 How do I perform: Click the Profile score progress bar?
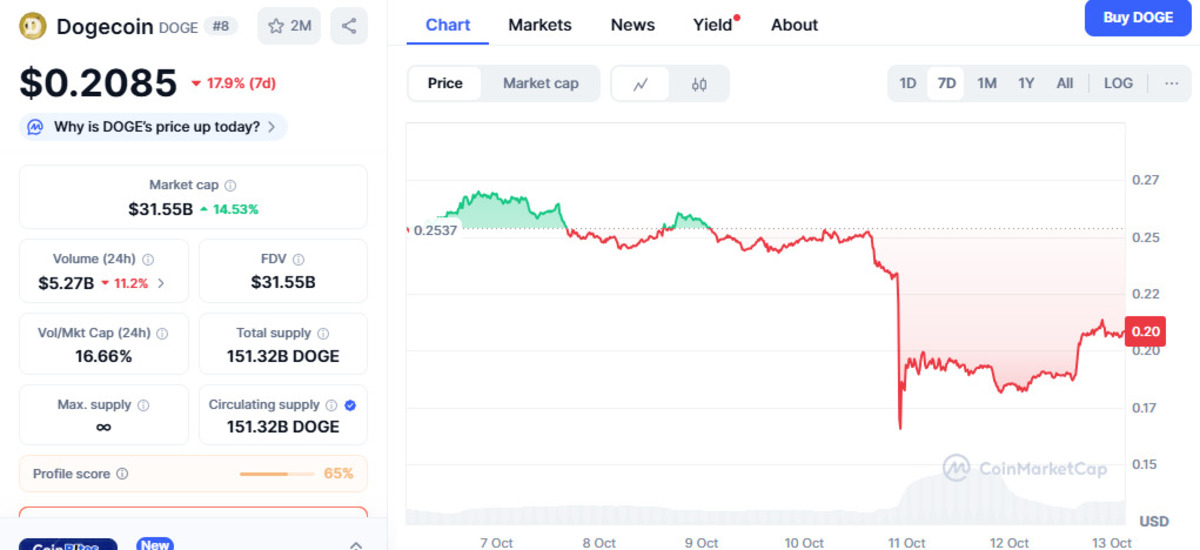point(277,474)
